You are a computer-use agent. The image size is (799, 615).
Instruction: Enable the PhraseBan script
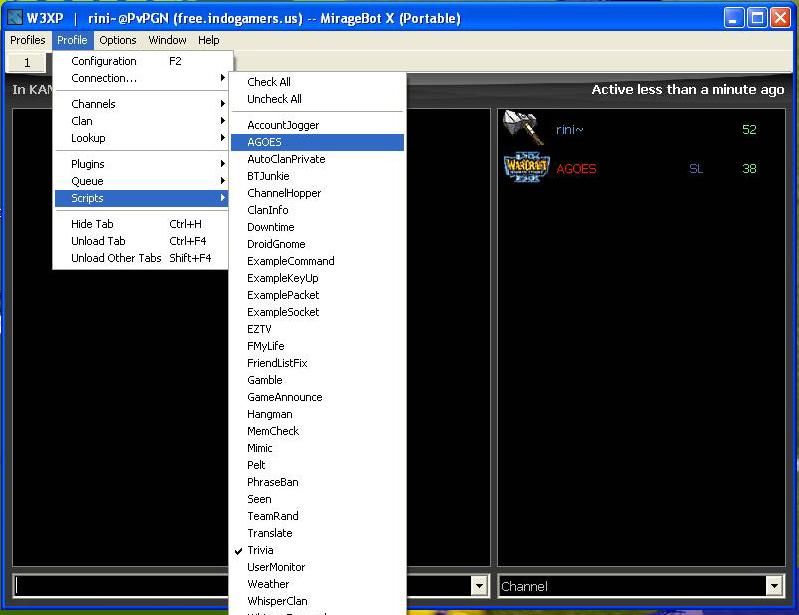click(x=317, y=482)
